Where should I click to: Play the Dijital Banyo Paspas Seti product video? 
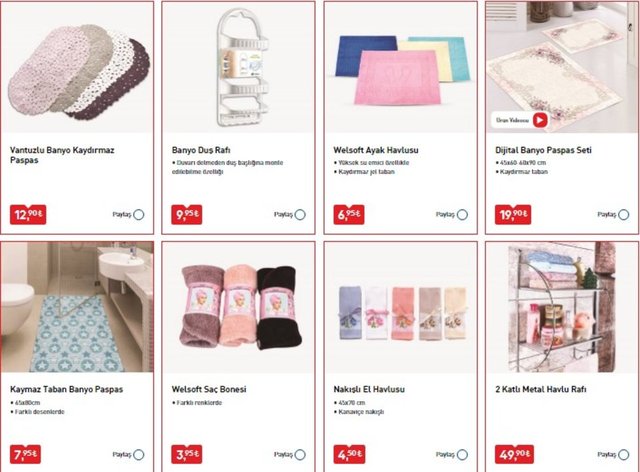tap(540, 120)
